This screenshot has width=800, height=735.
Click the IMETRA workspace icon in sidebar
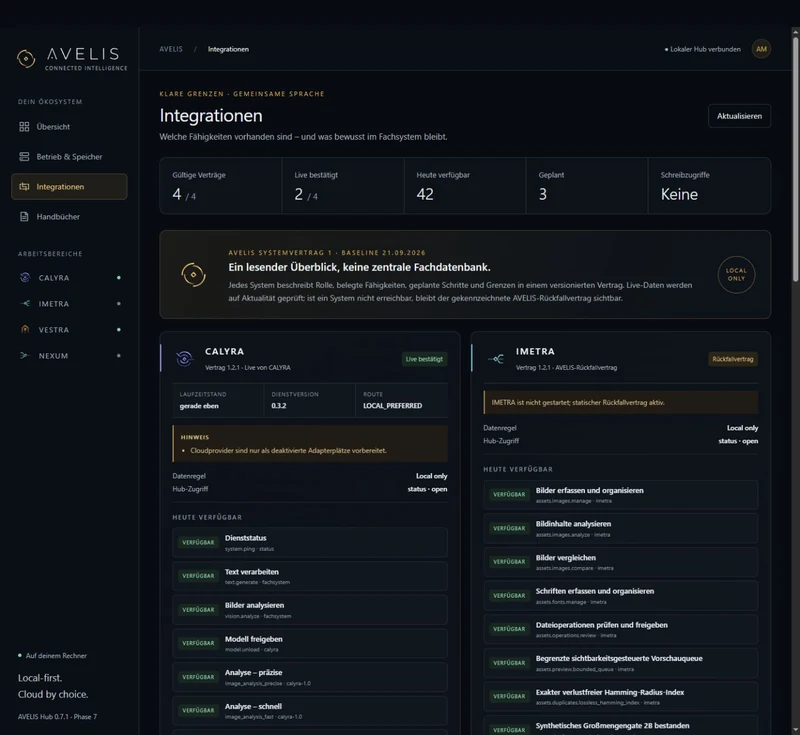pyautogui.click(x=25, y=303)
